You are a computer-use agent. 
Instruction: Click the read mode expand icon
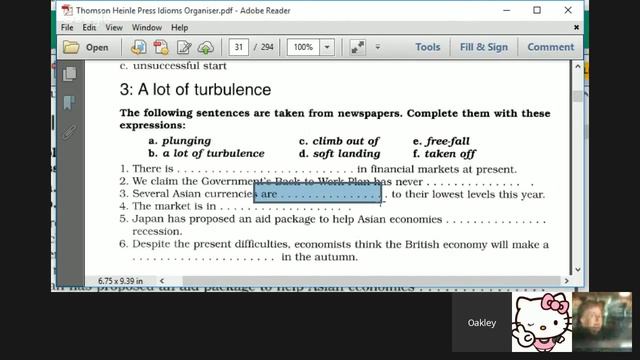(358, 47)
